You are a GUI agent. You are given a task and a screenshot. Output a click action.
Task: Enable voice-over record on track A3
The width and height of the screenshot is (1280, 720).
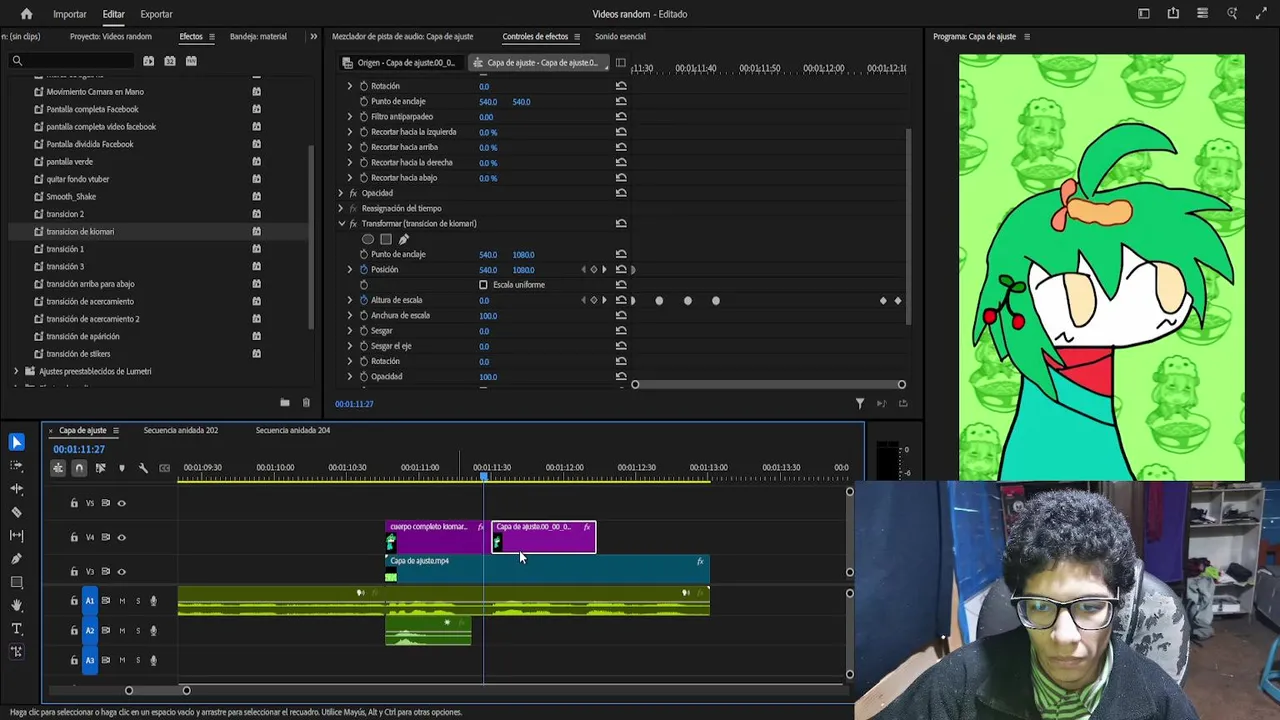[x=153, y=660]
